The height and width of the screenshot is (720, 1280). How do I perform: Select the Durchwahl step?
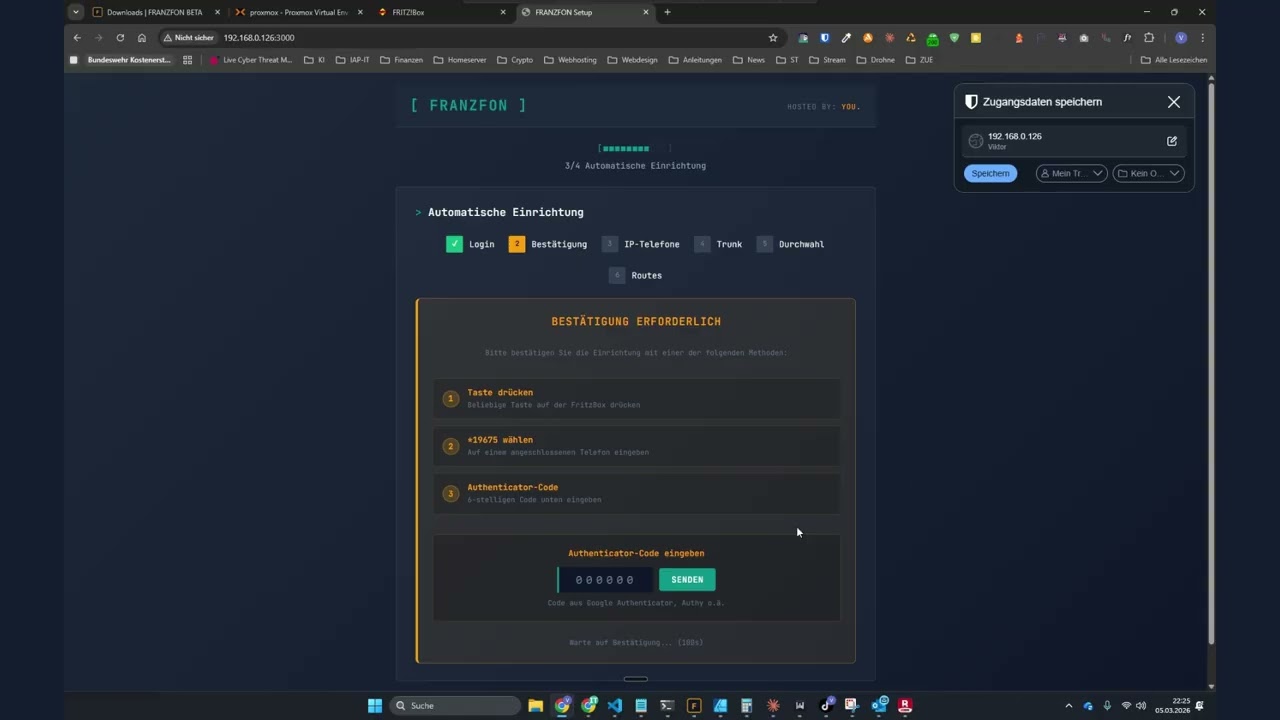pos(790,244)
